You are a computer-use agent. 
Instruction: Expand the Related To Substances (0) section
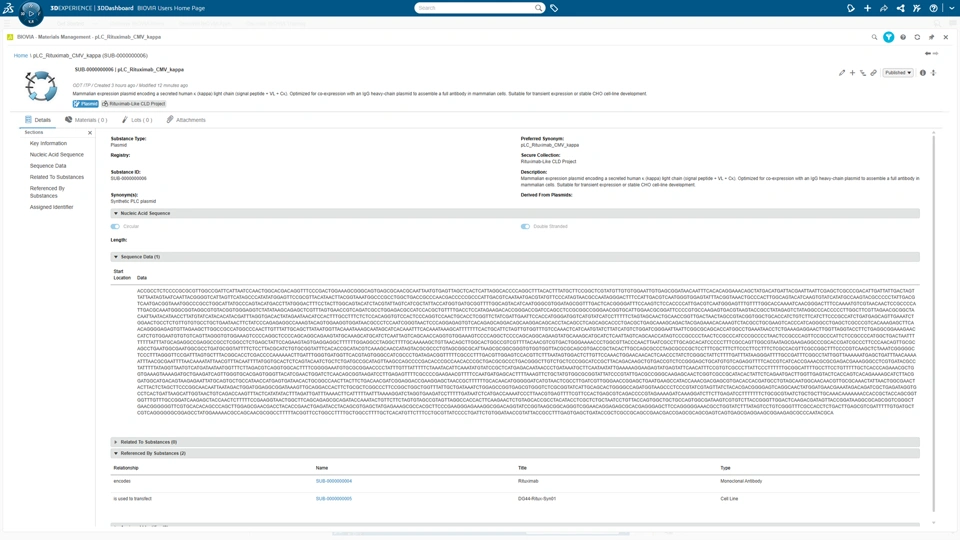515,442
